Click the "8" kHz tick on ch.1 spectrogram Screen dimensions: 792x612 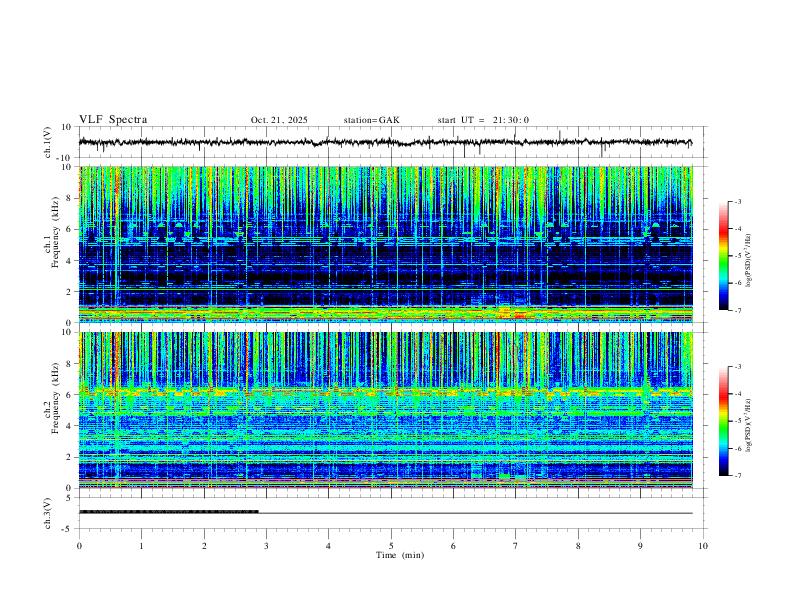pos(70,198)
